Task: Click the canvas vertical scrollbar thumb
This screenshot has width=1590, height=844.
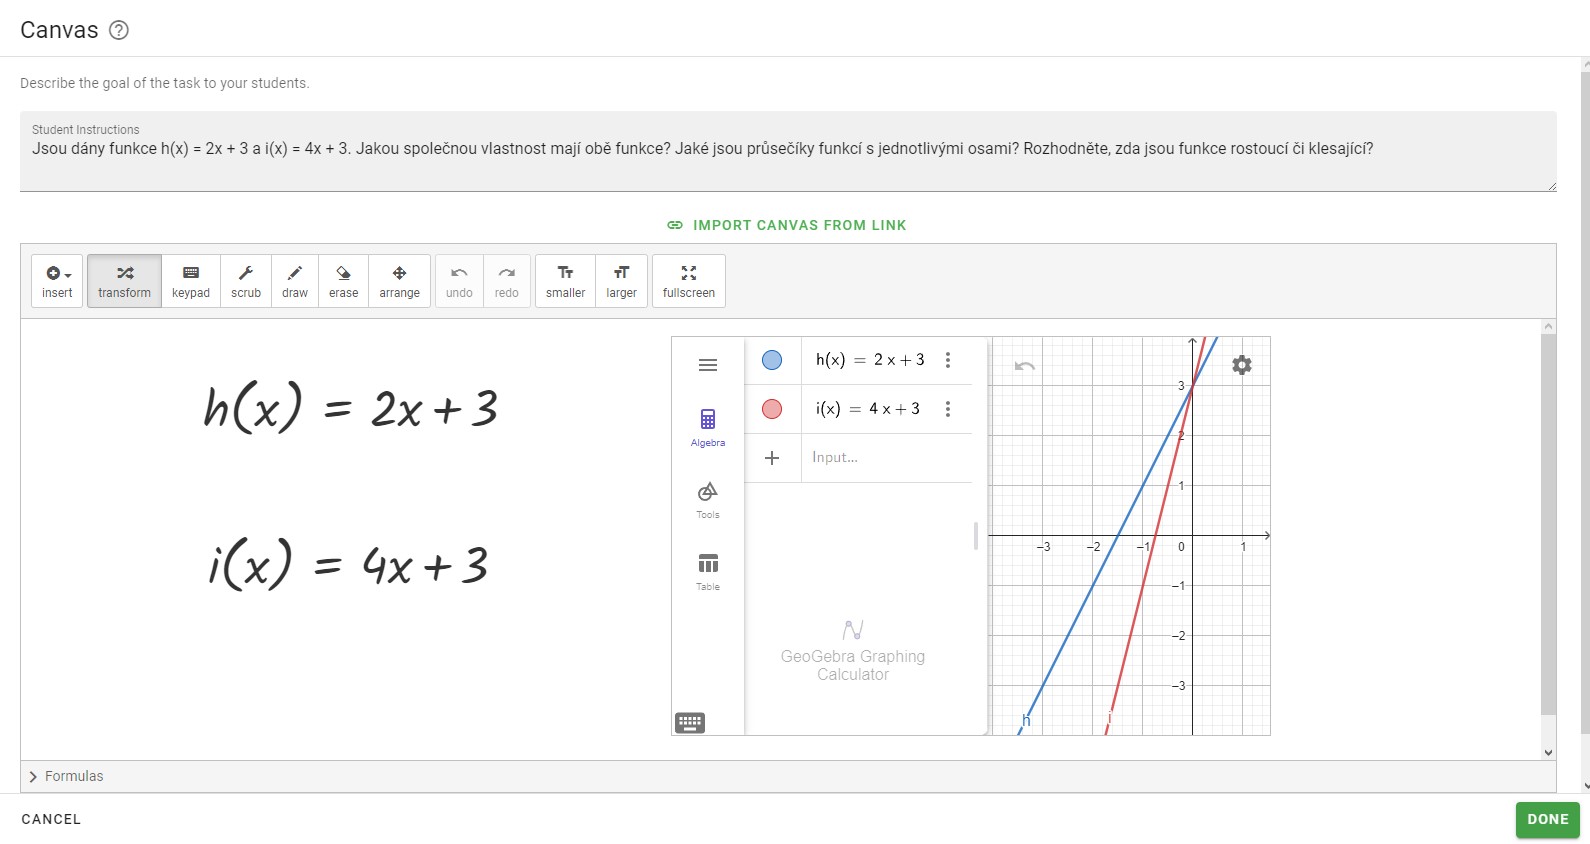Action: (1549, 525)
